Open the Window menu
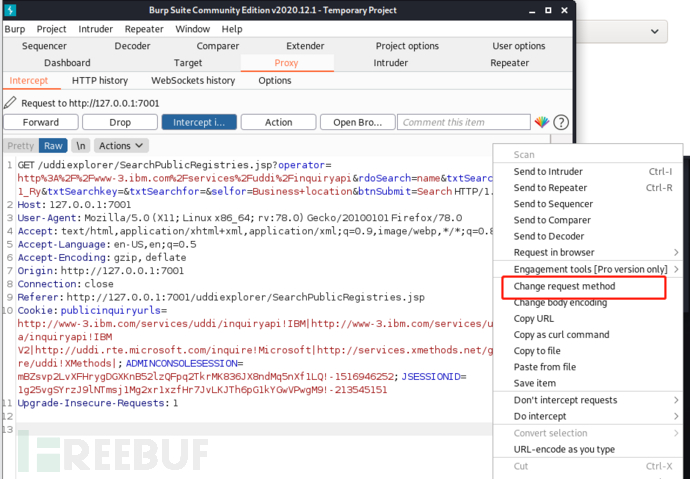The width and height of the screenshot is (690, 479). 192,29
